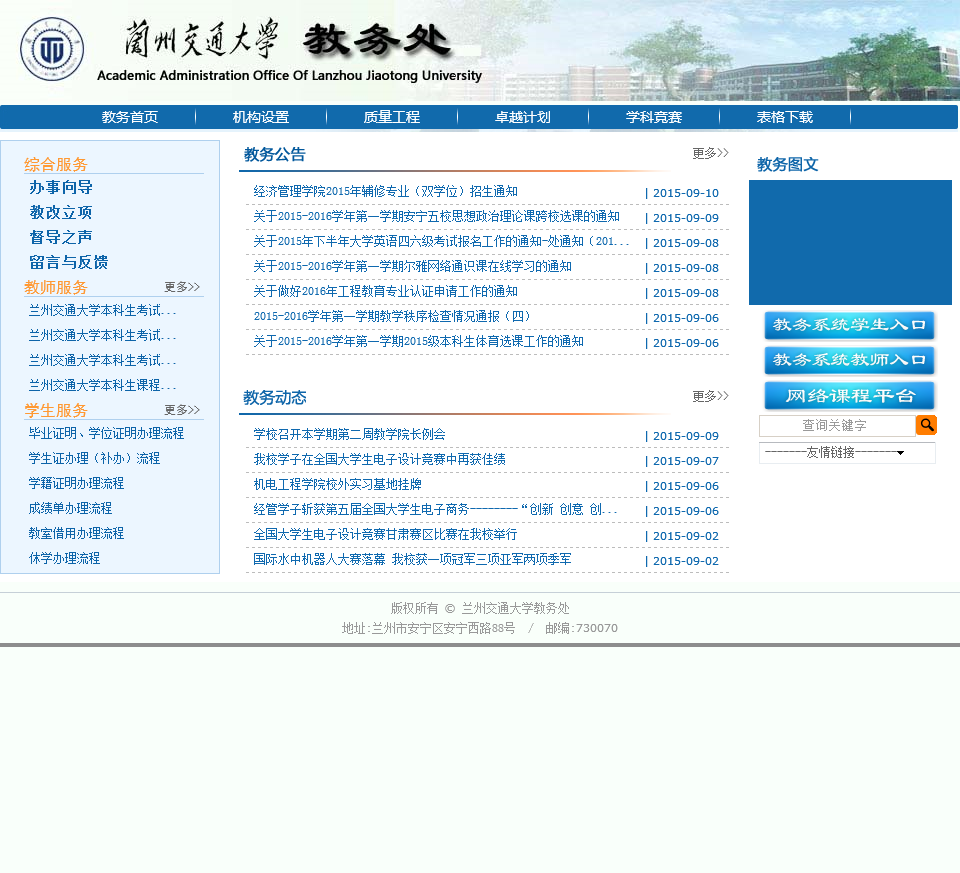Viewport: 960px width, 873px height.
Task: Select 质量工程 in the navigation bar
Action: (x=391, y=117)
